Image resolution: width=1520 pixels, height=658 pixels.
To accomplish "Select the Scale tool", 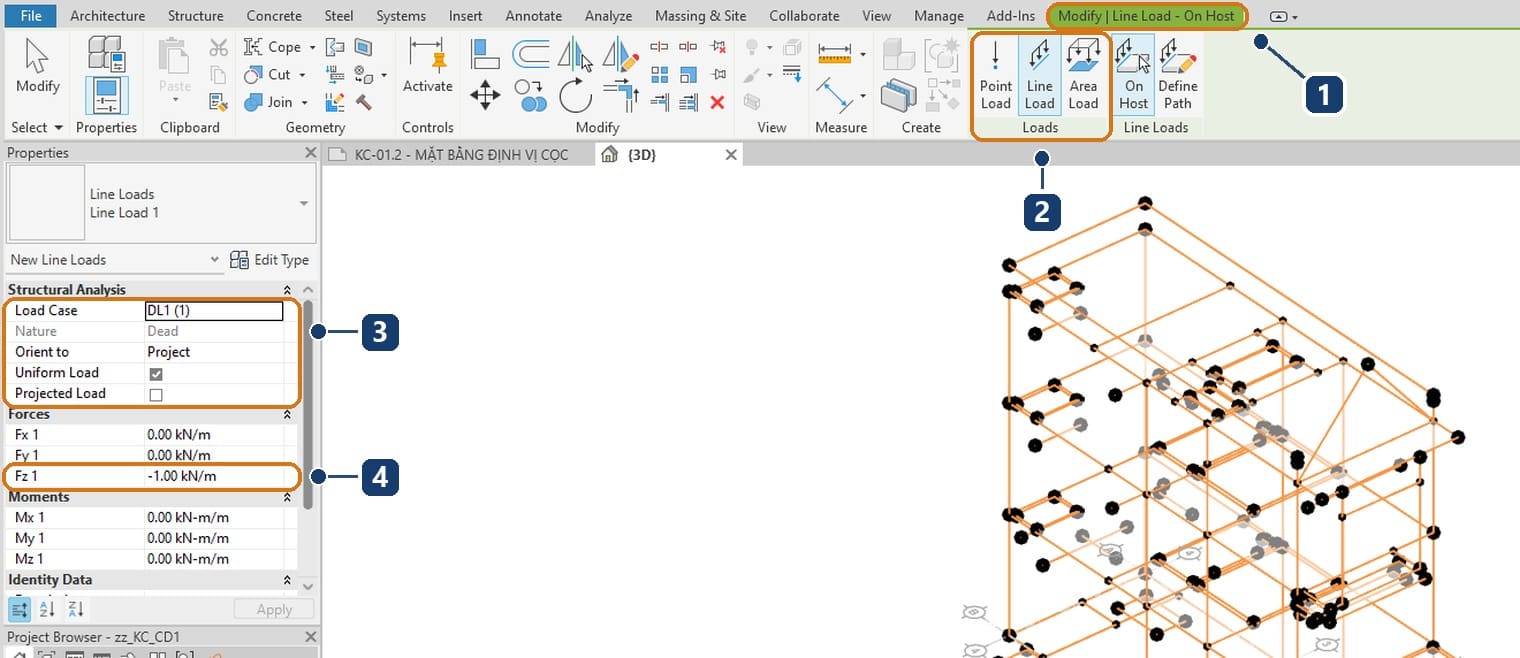I will click(688, 74).
